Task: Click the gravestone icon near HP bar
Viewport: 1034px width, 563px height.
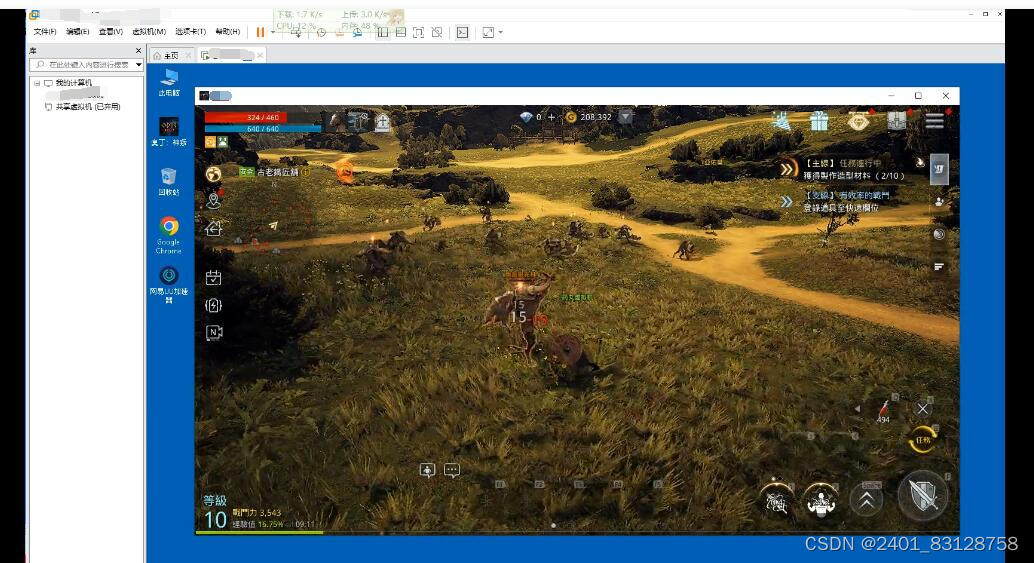Action: tap(382, 121)
